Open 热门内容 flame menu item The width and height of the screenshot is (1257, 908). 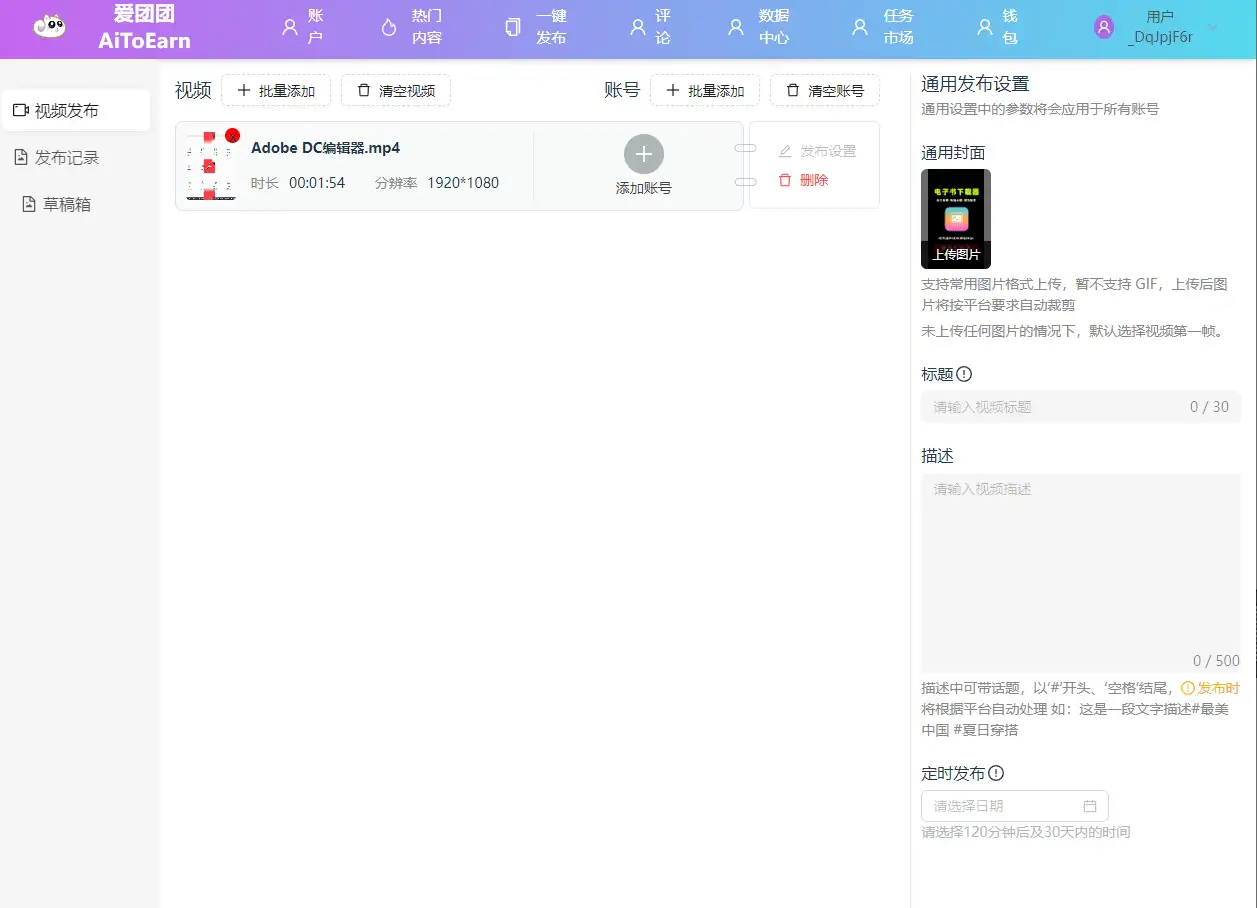click(412, 28)
